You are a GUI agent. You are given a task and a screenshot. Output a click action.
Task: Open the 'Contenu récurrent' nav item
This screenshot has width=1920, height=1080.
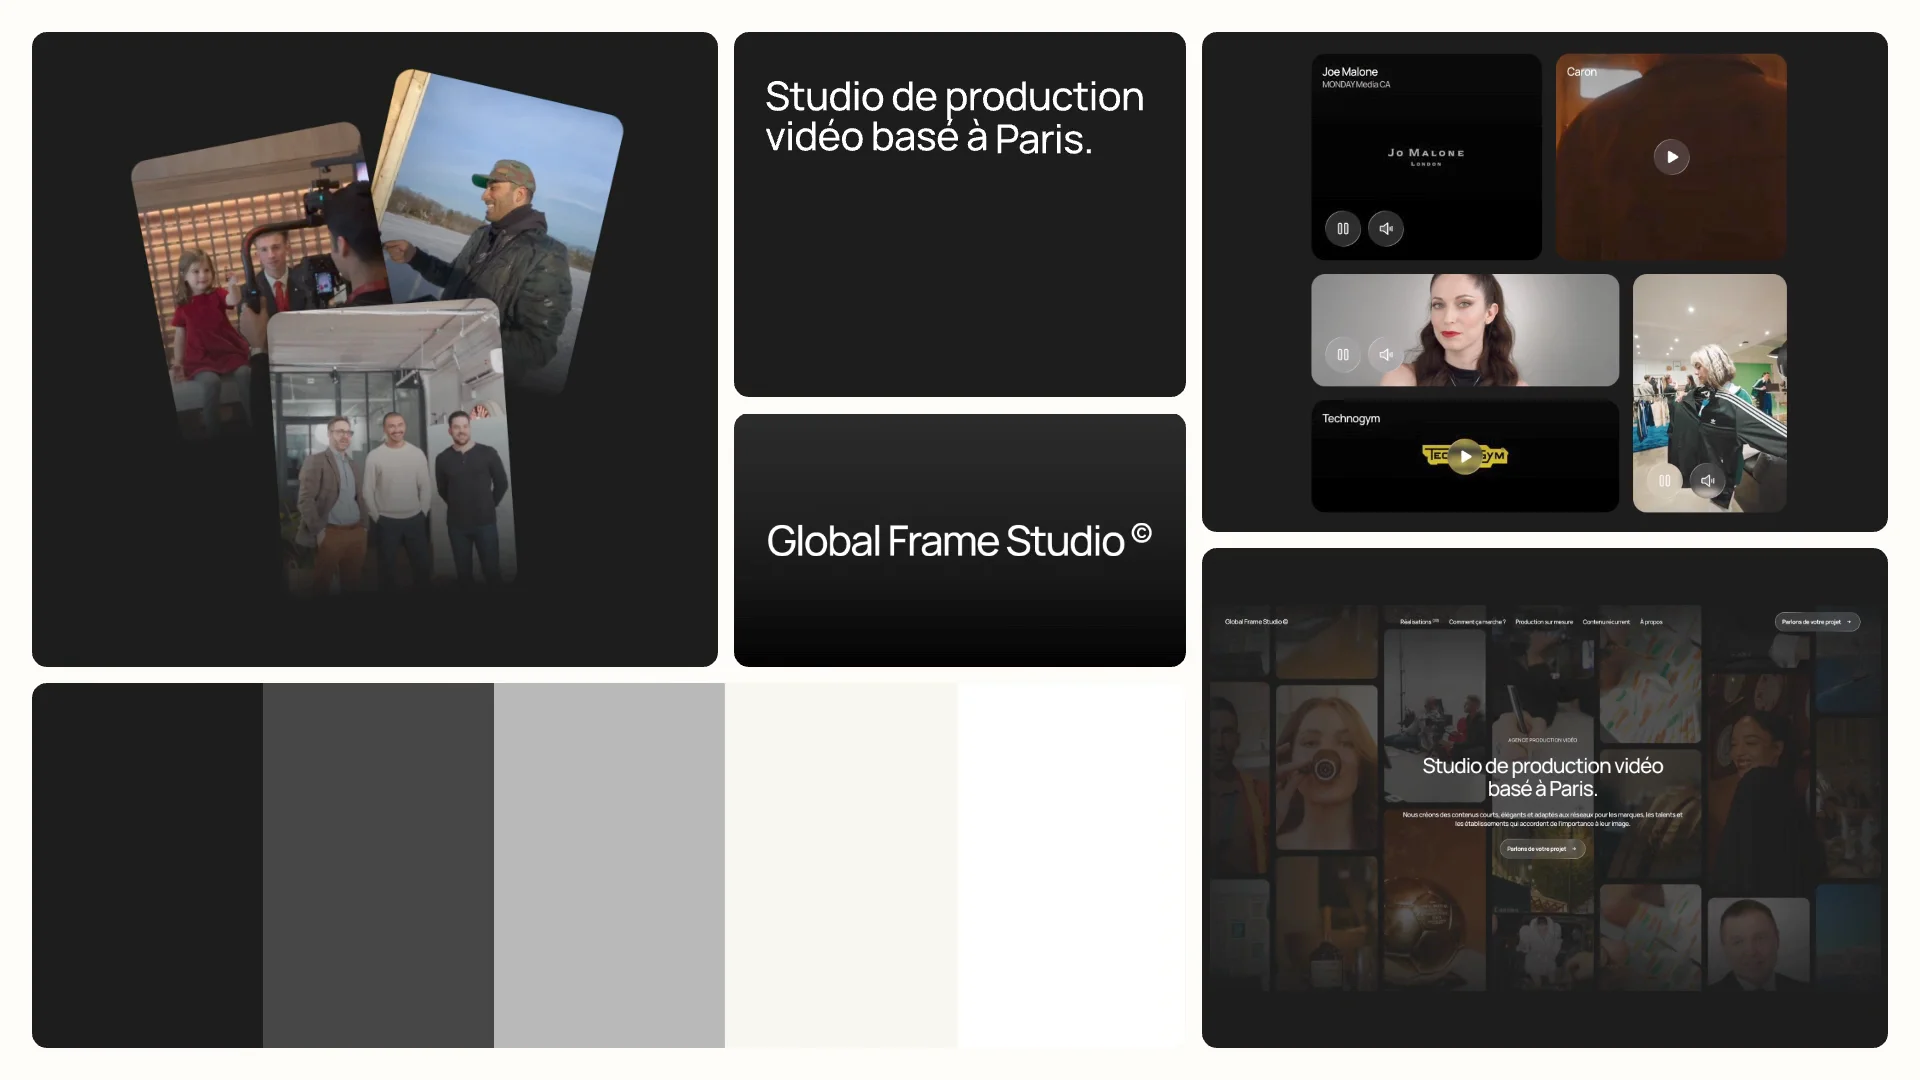click(x=1606, y=622)
